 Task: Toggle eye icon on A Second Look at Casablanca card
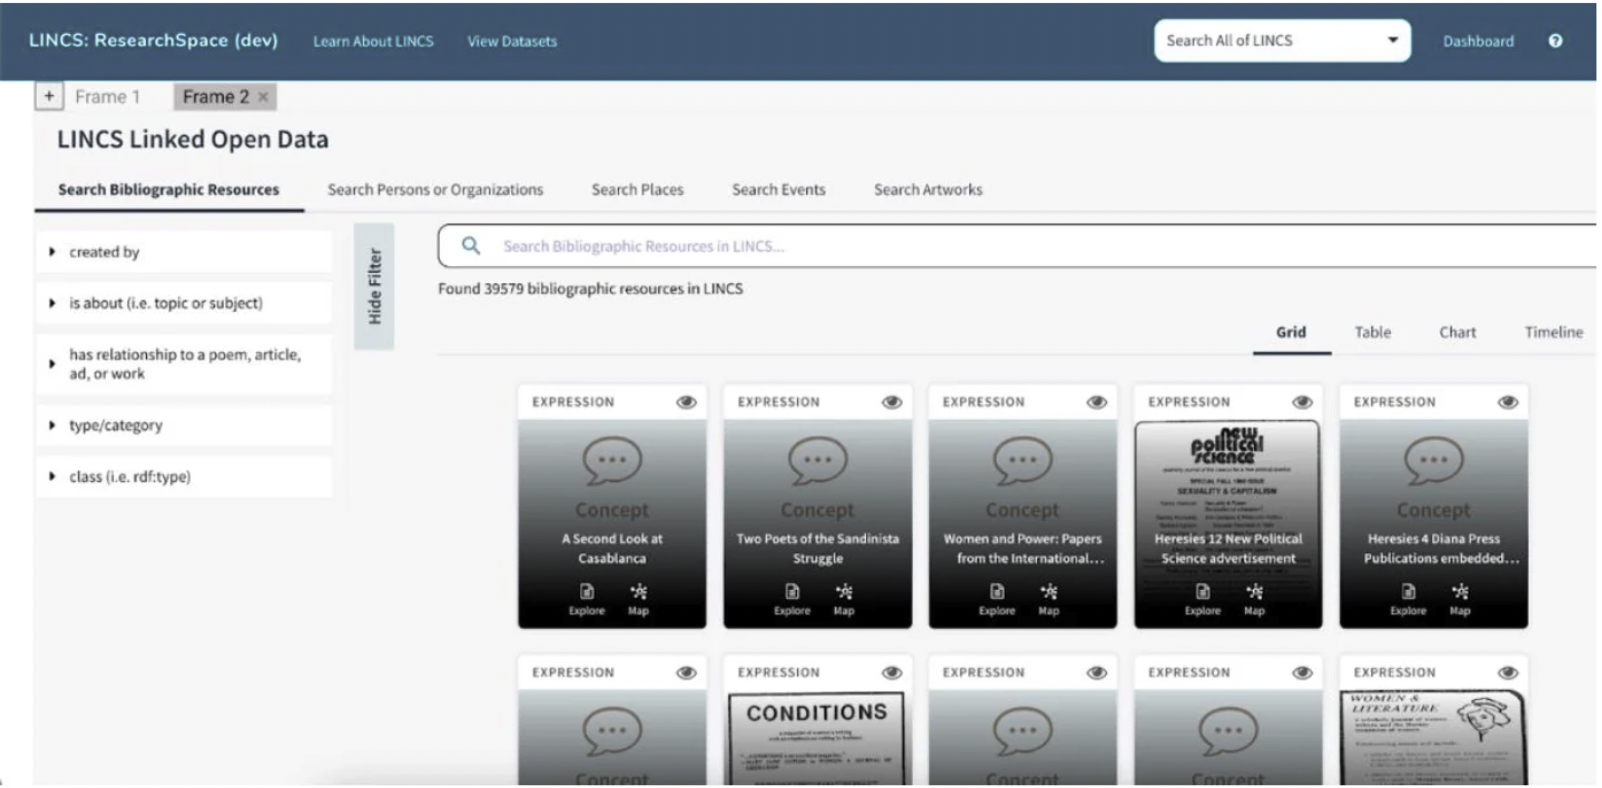point(686,402)
